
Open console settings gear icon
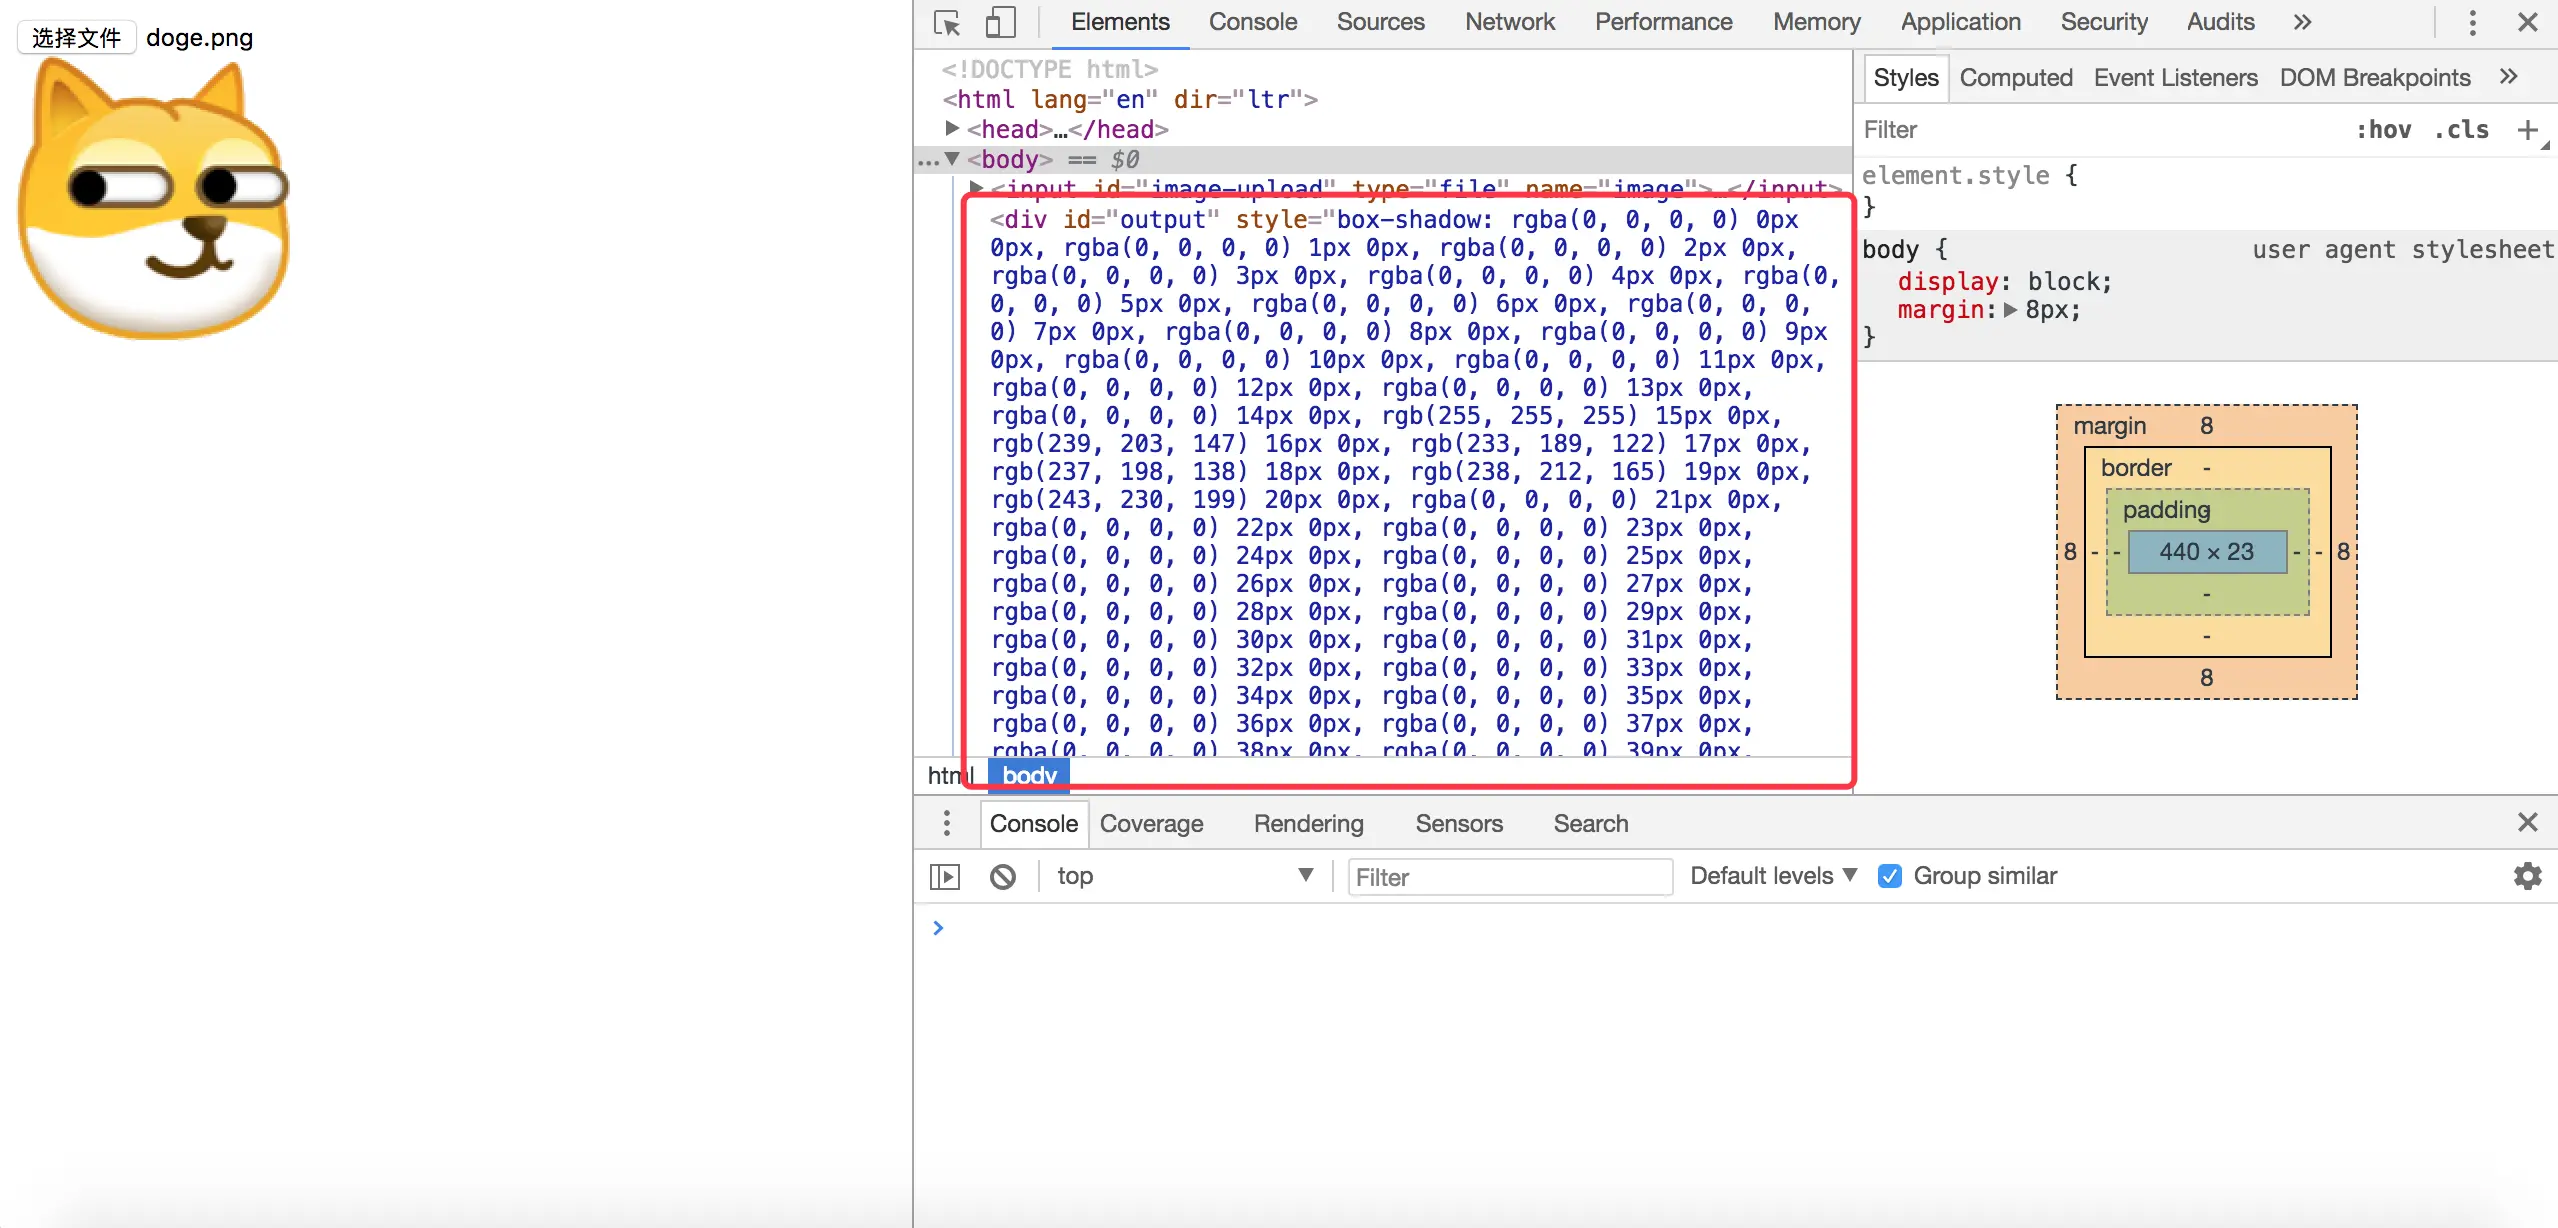coord(2527,877)
